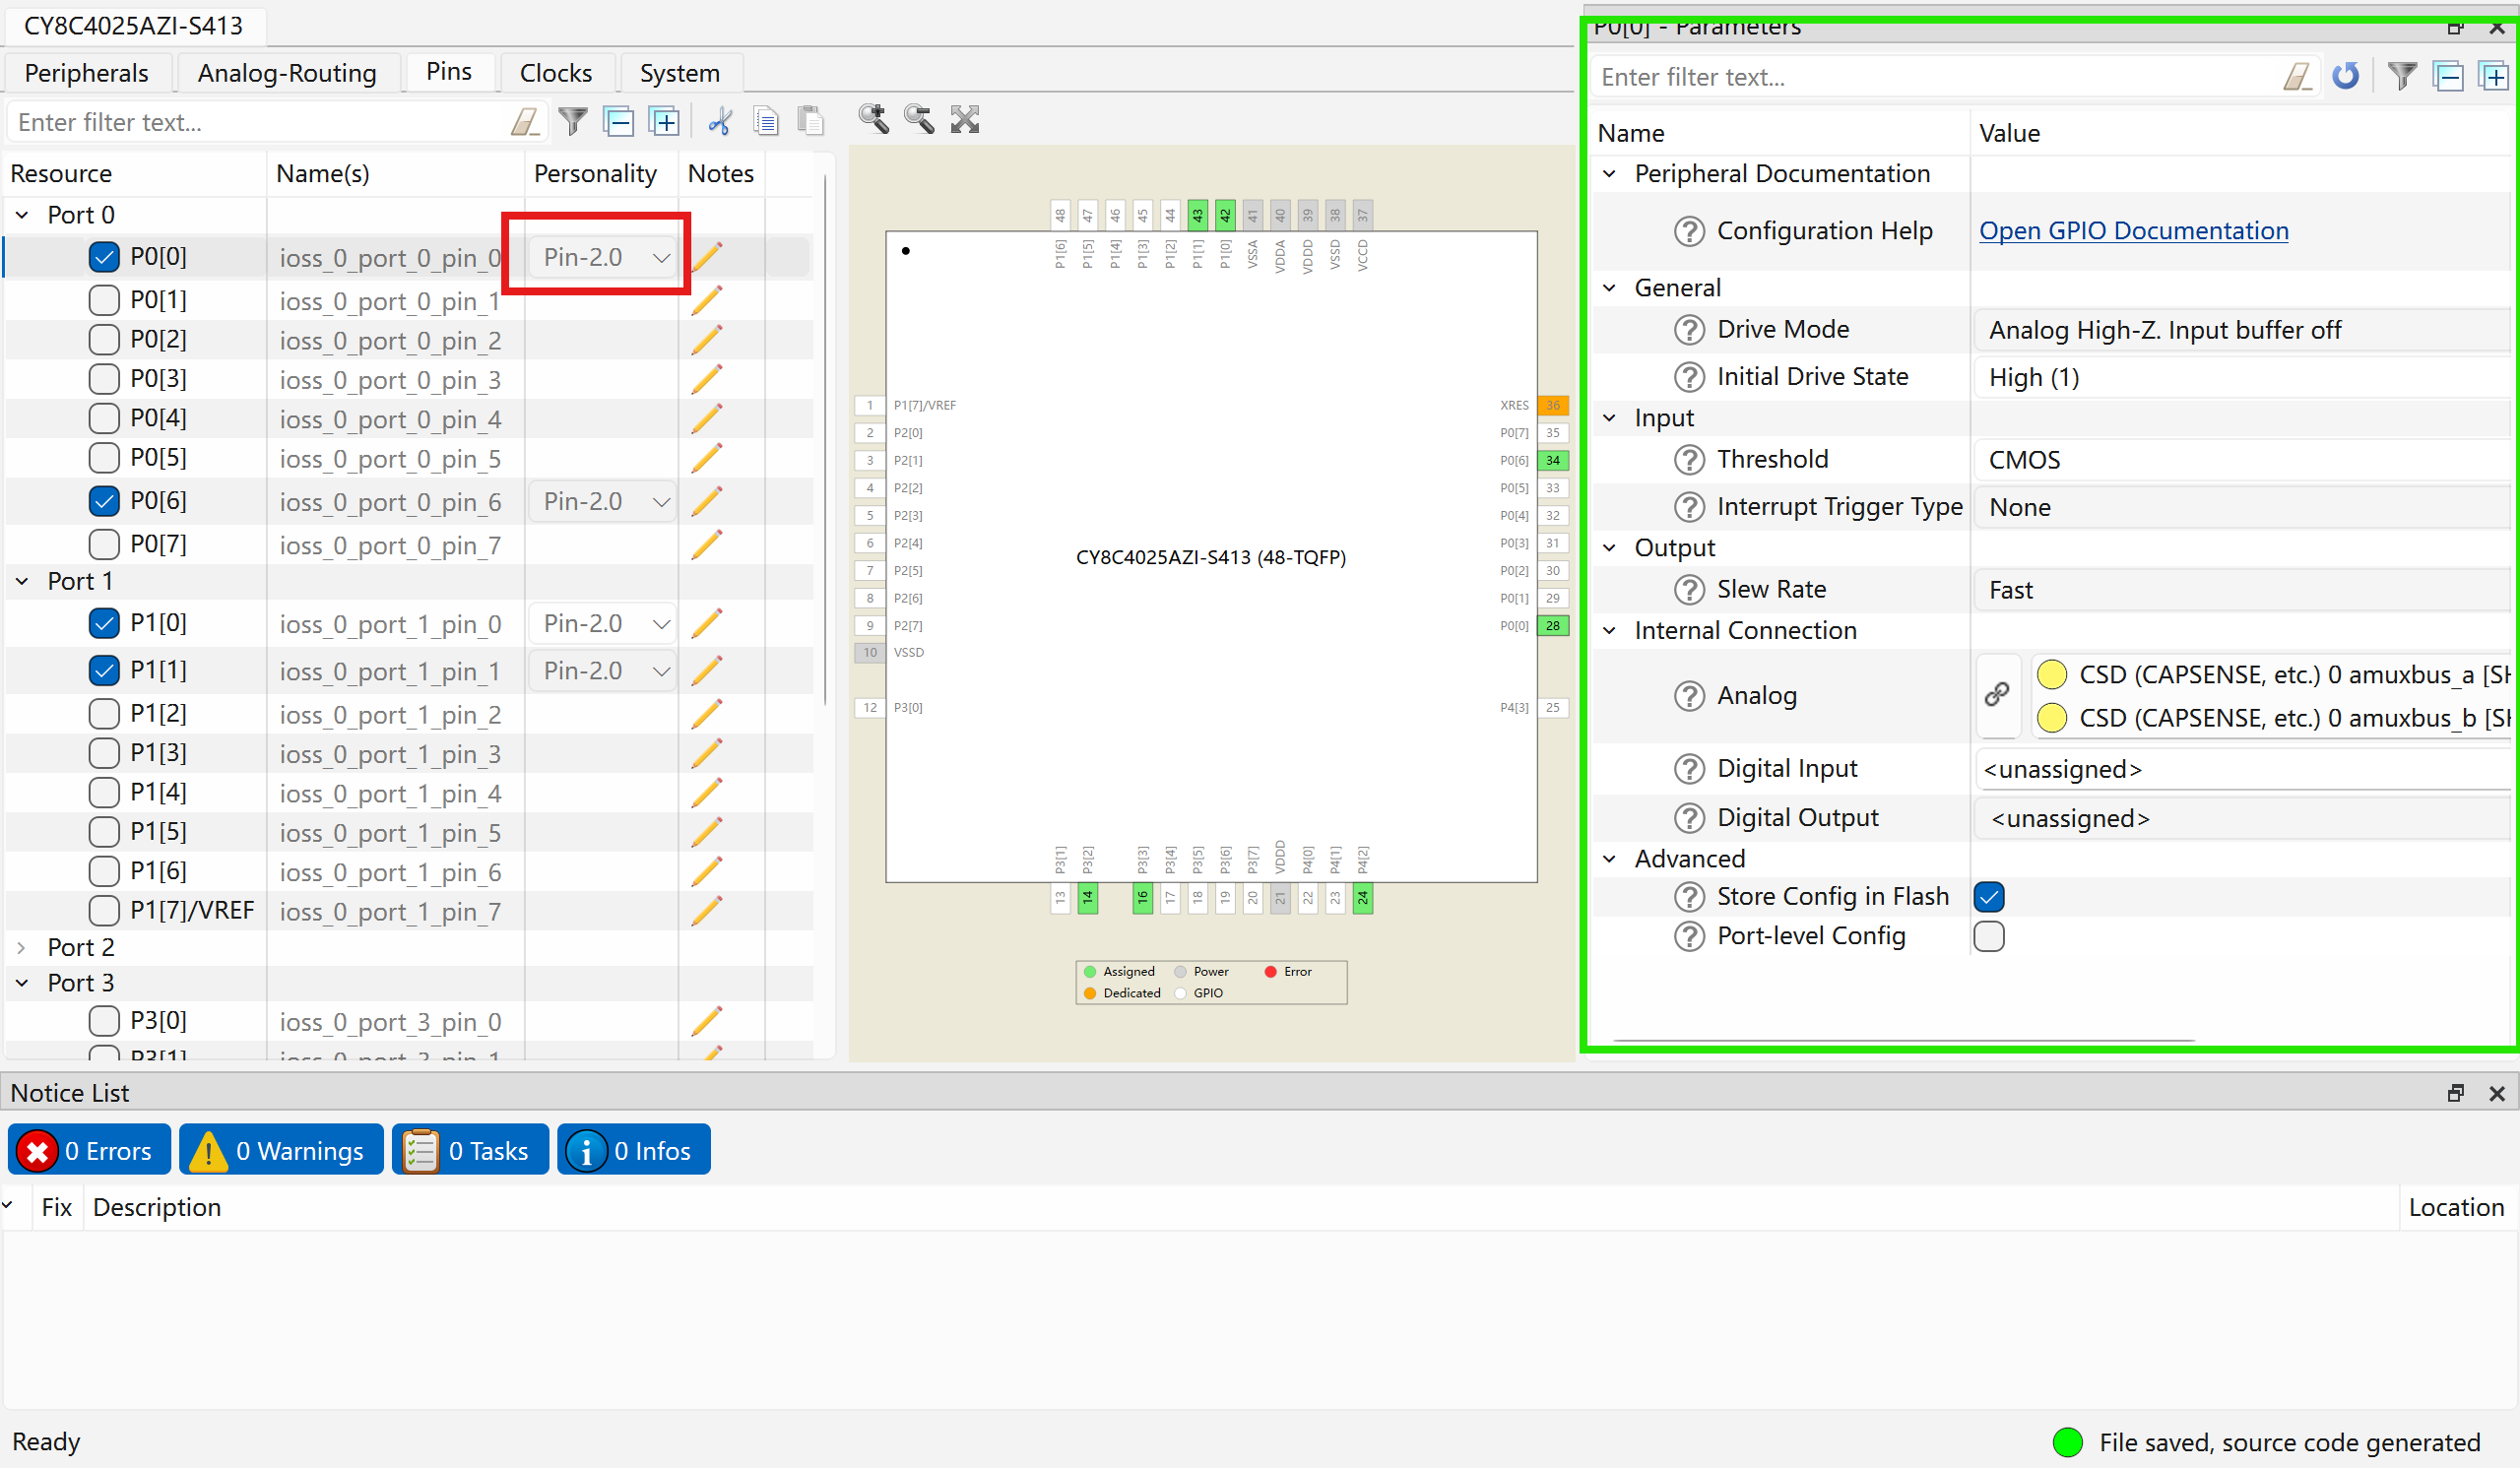The image size is (2520, 1468).
Task: Uncheck the P1[0] pin checkbox
Action: [x=104, y=623]
